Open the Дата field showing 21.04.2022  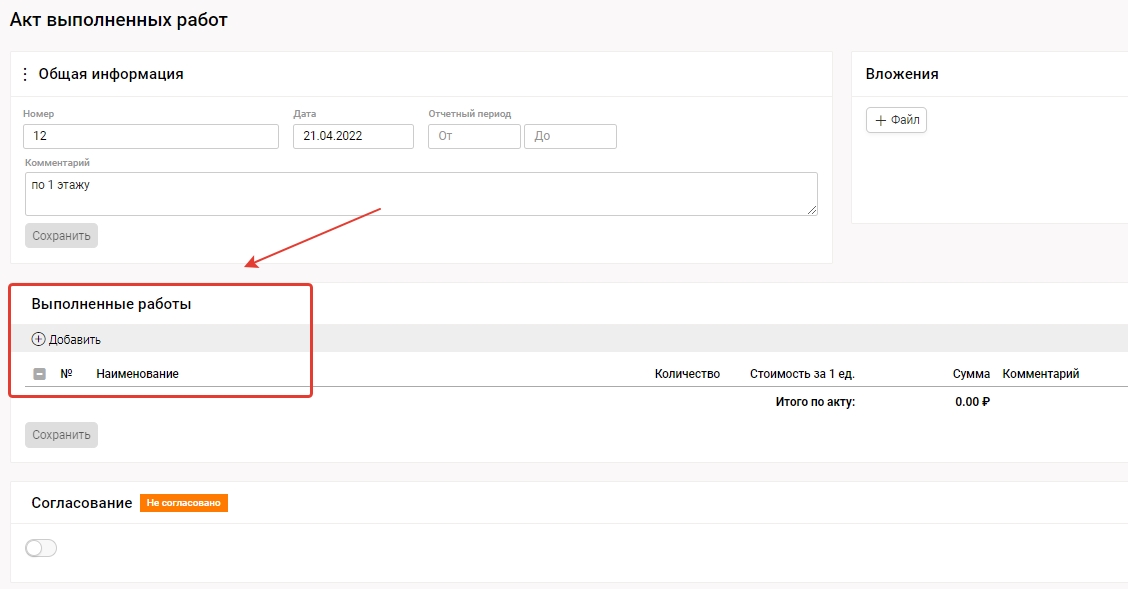pyautogui.click(x=353, y=136)
